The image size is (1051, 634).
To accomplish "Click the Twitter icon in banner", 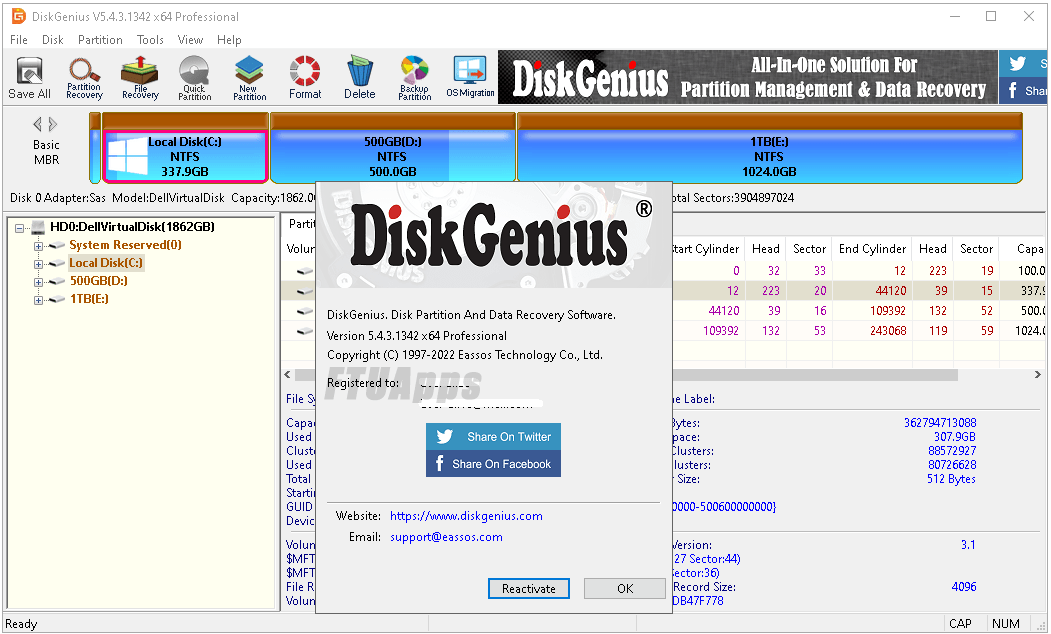I will click(1017, 64).
